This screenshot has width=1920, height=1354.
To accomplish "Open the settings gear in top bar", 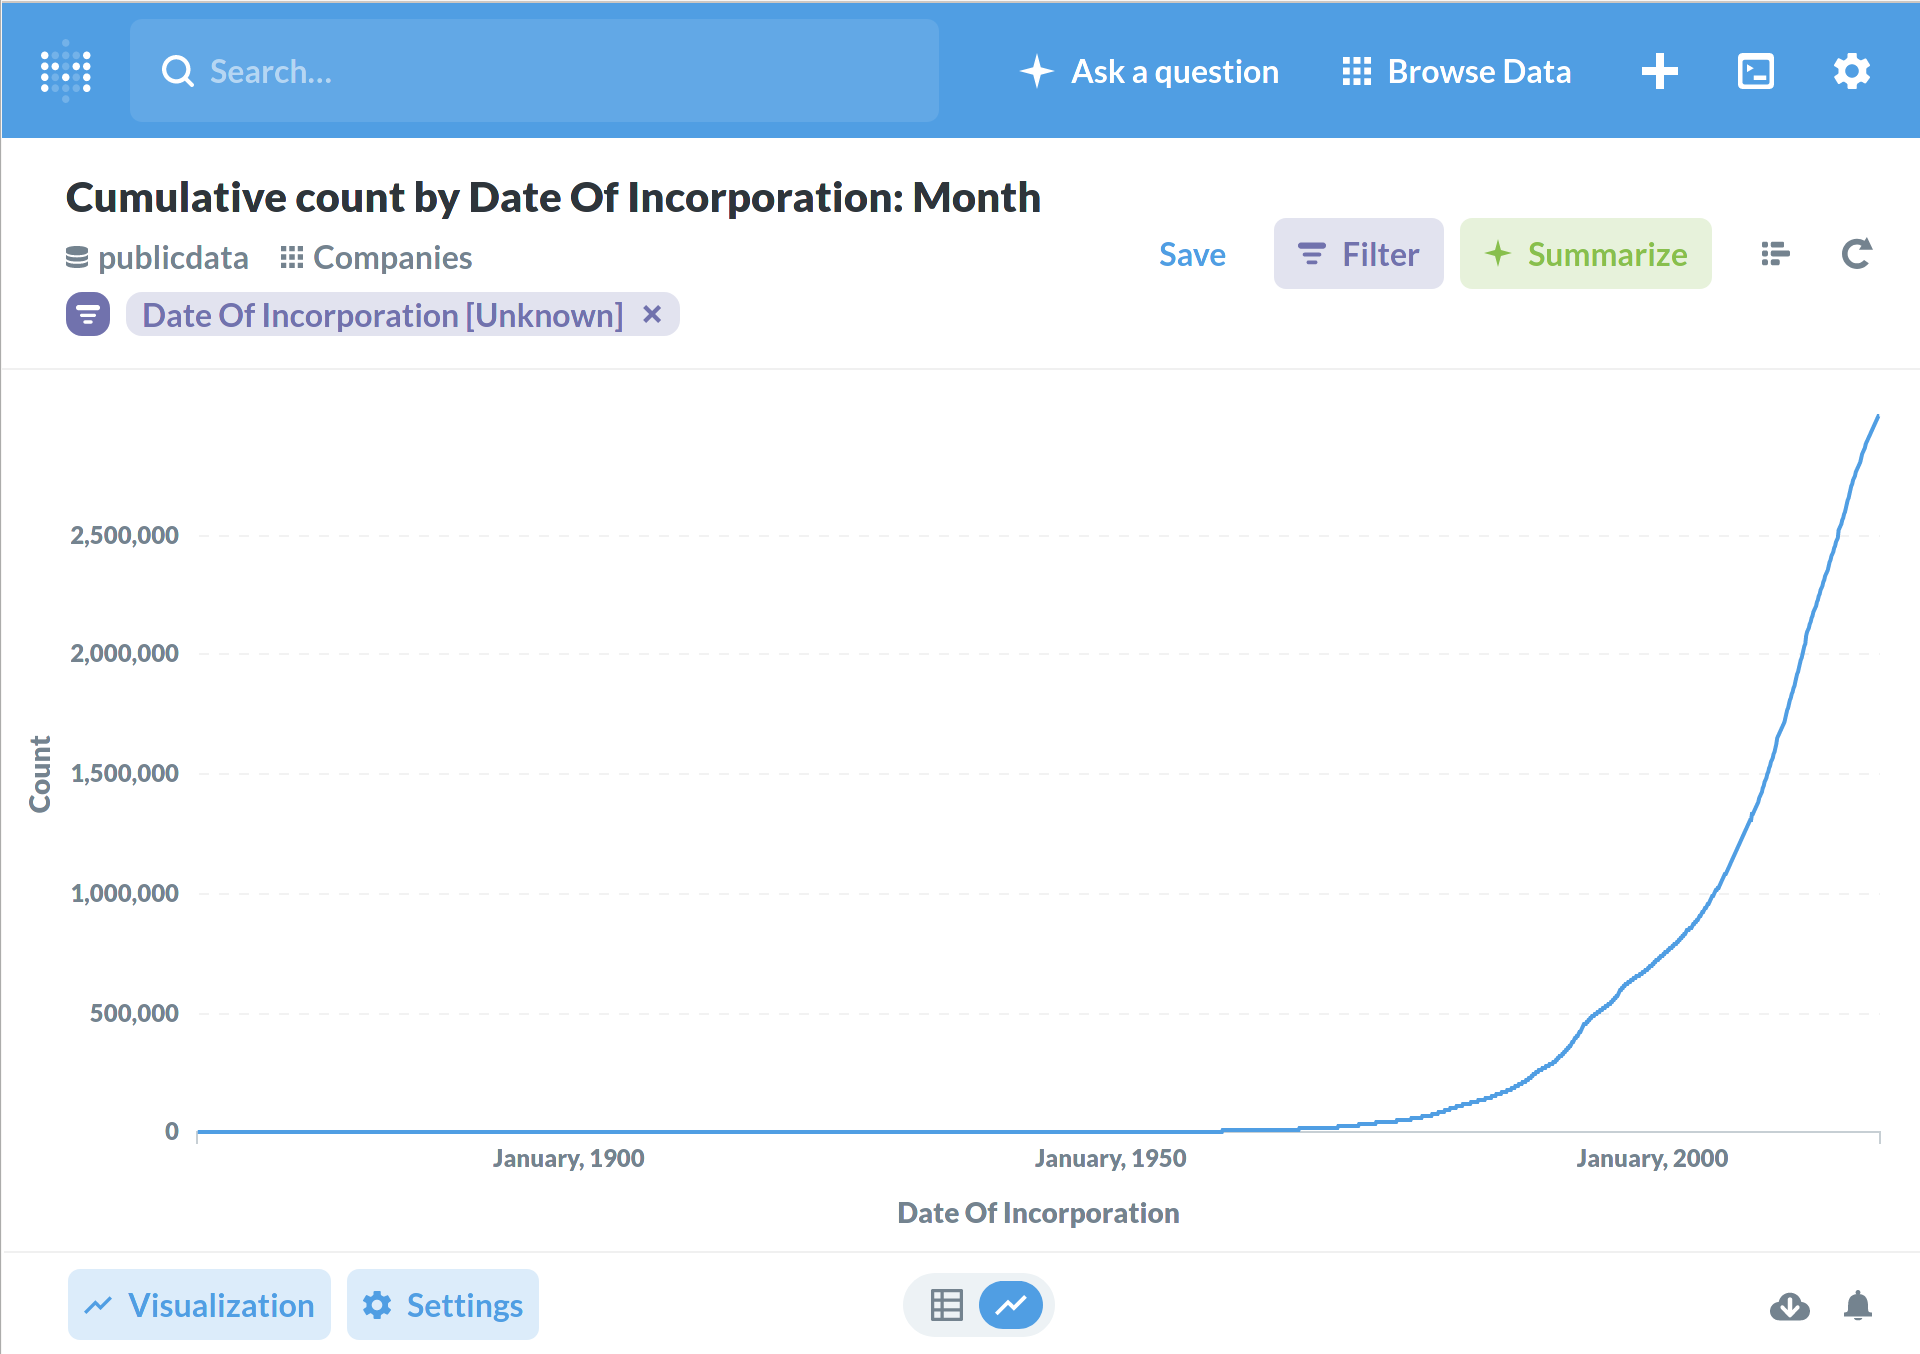I will [1852, 71].
